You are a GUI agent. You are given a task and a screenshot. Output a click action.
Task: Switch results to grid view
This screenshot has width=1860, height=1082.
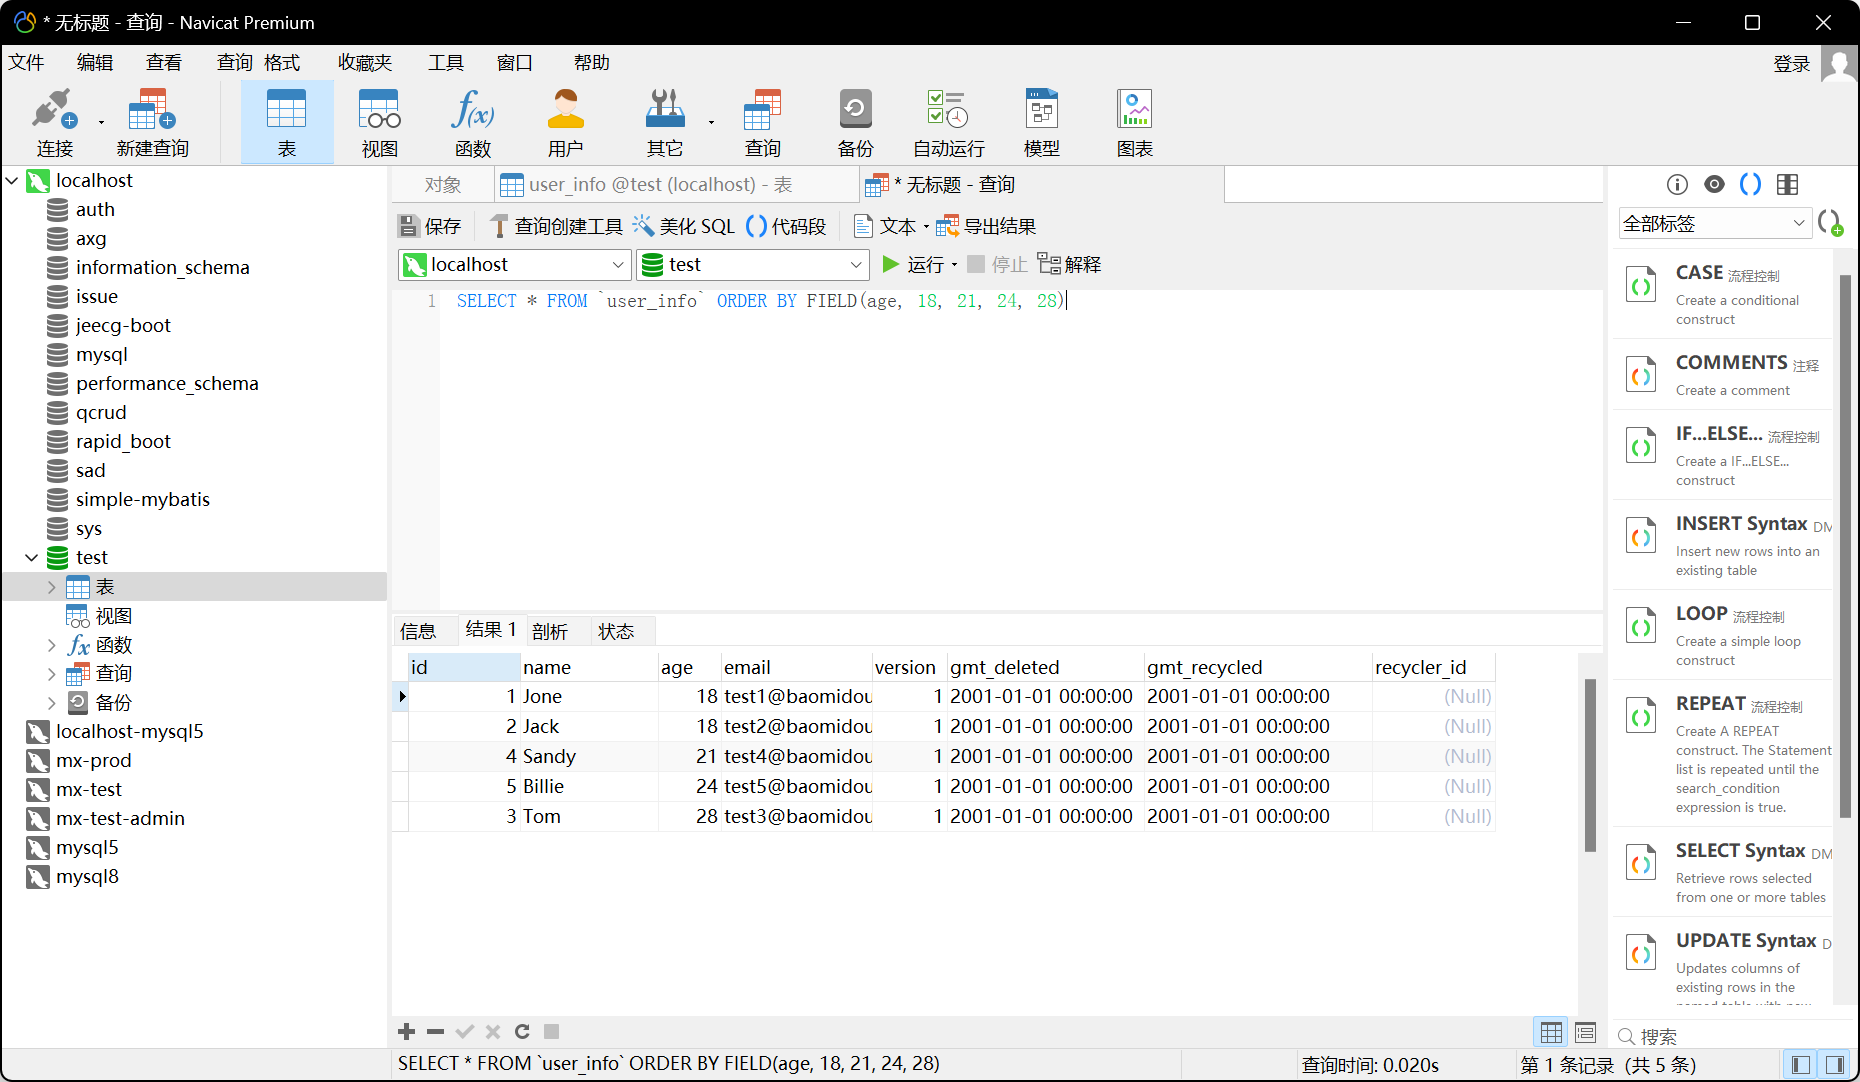(x=1551, y=1032)
